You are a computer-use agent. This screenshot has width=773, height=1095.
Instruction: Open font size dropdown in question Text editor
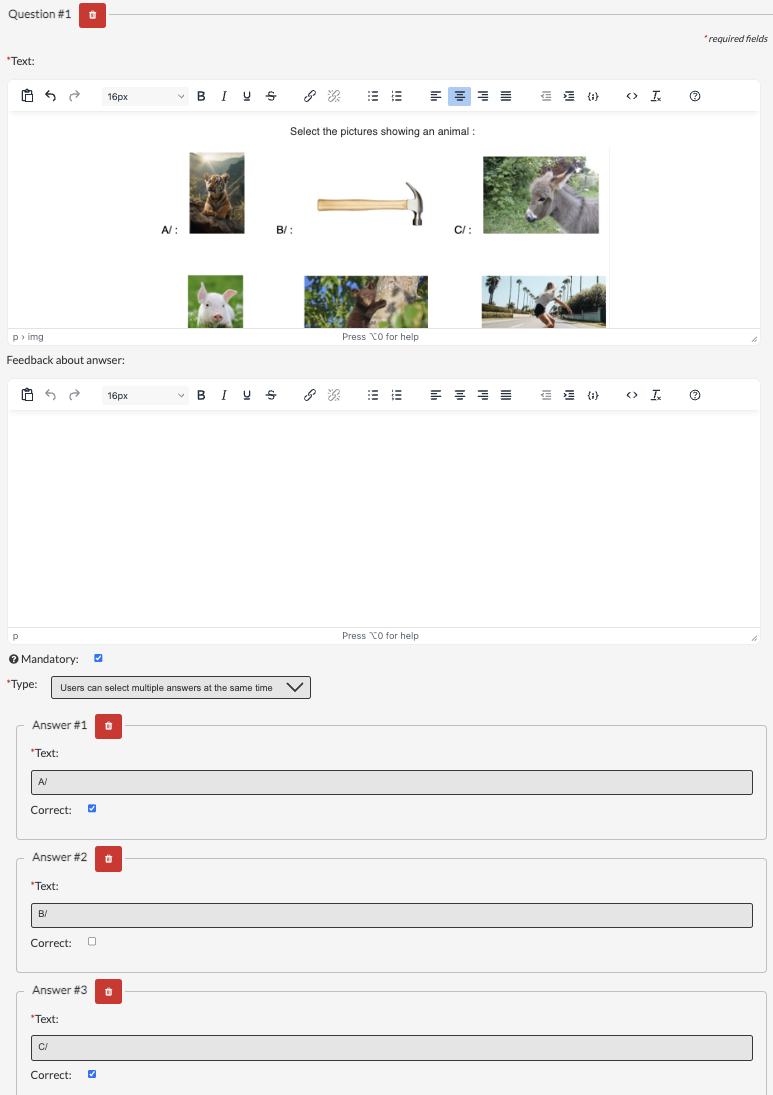145,96
